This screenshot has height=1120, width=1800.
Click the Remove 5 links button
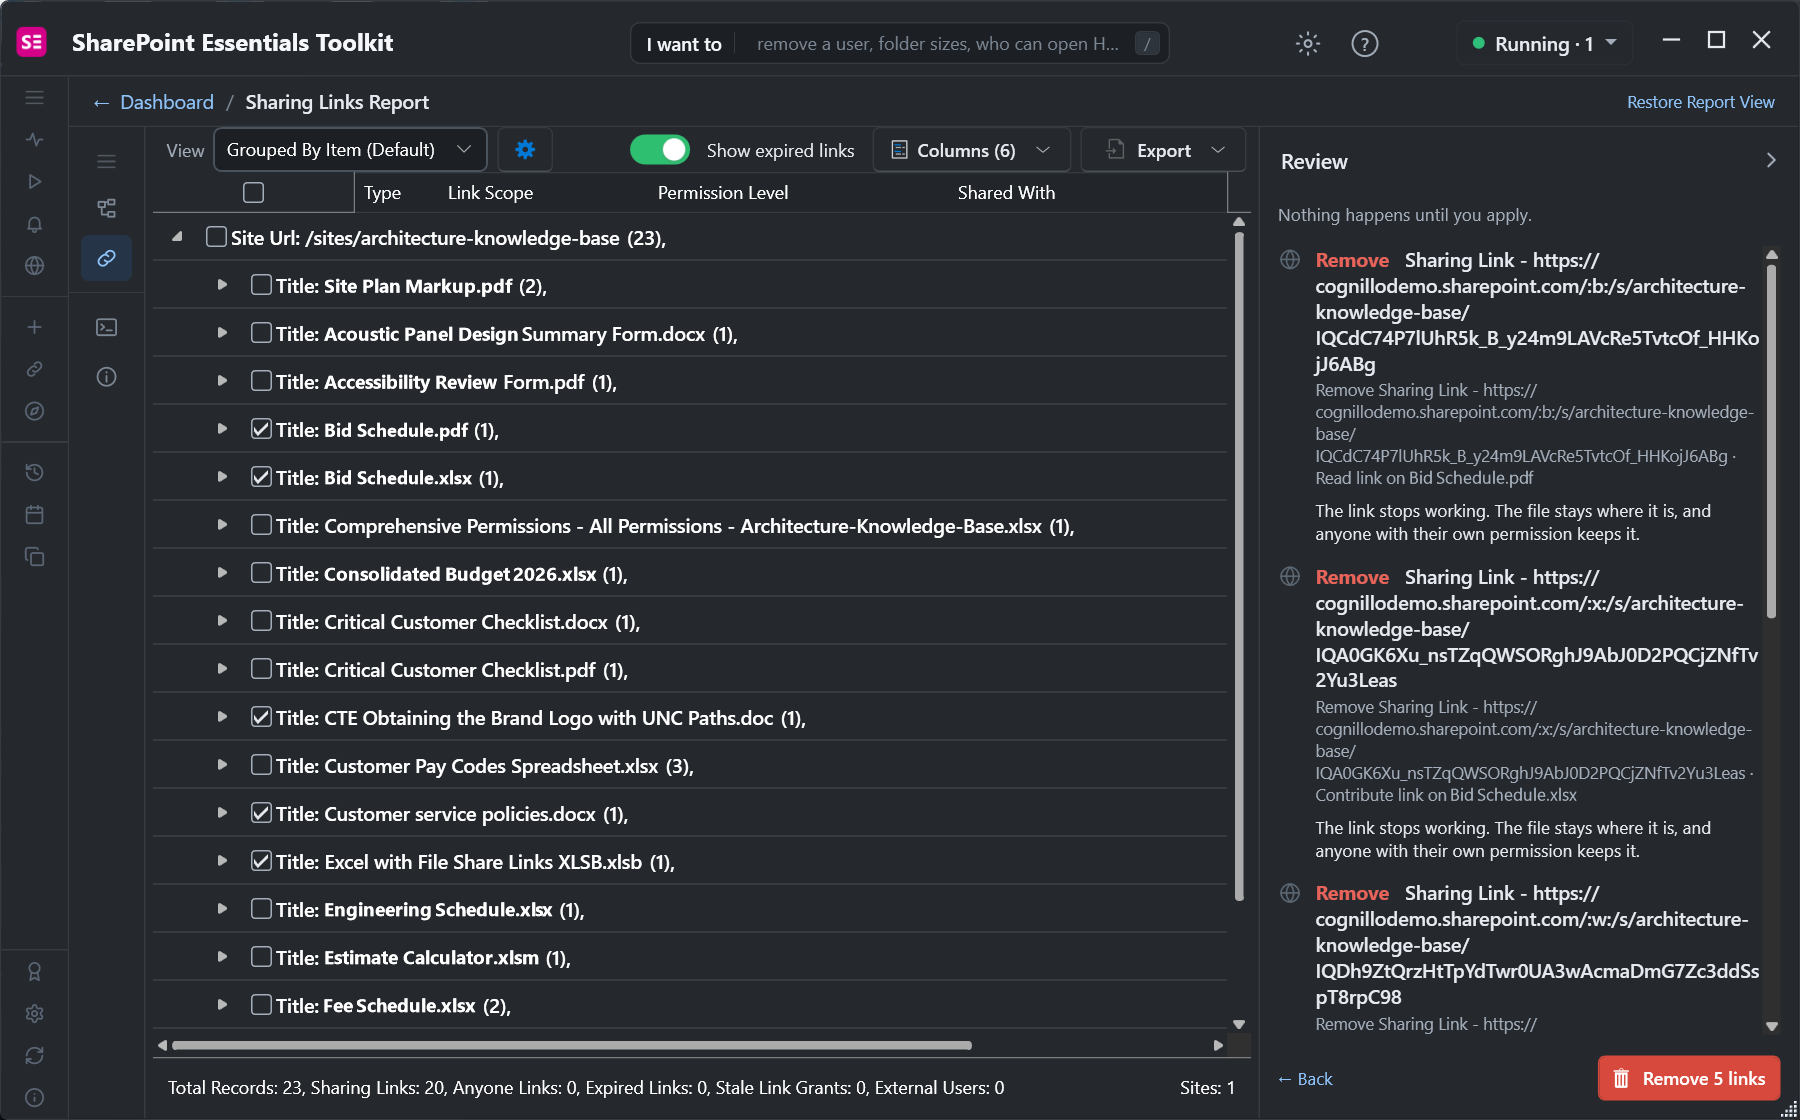pos(1689,1079)
